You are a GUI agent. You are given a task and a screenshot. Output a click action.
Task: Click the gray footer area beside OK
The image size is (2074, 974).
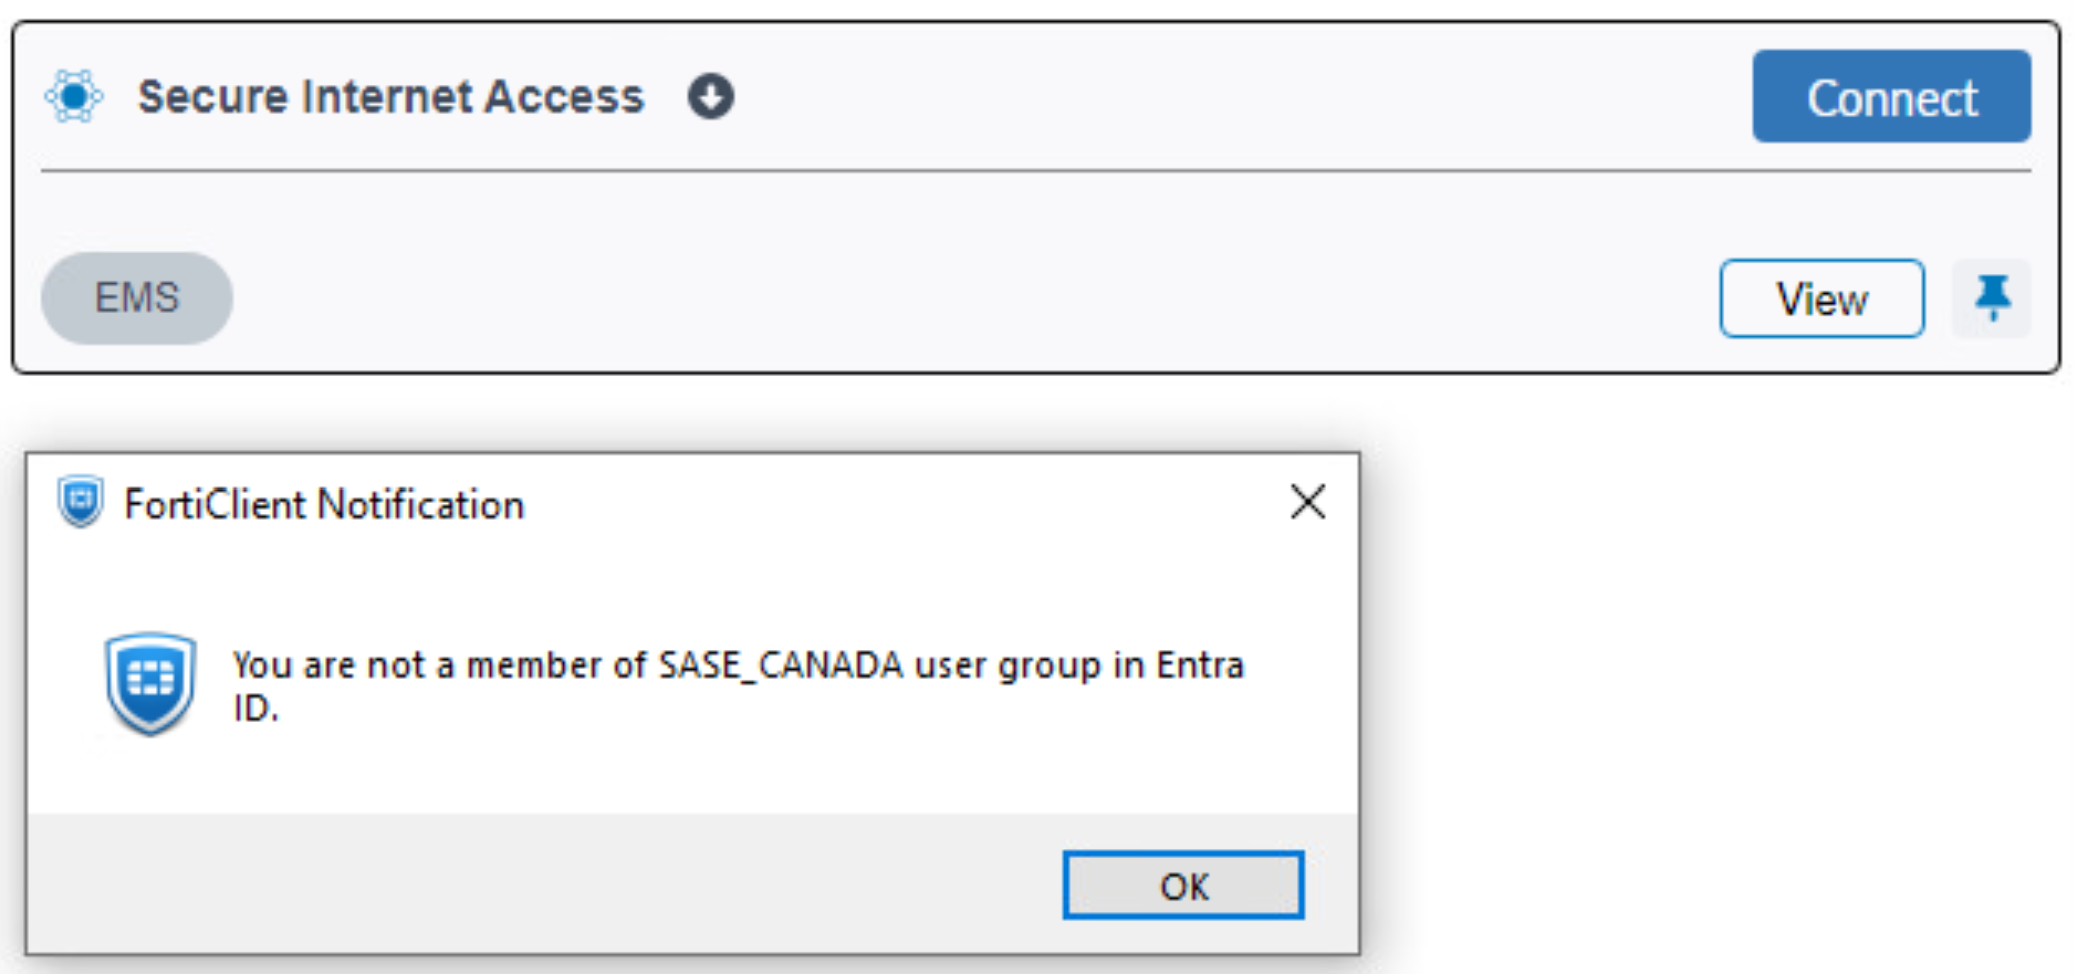tap(540, 884)
